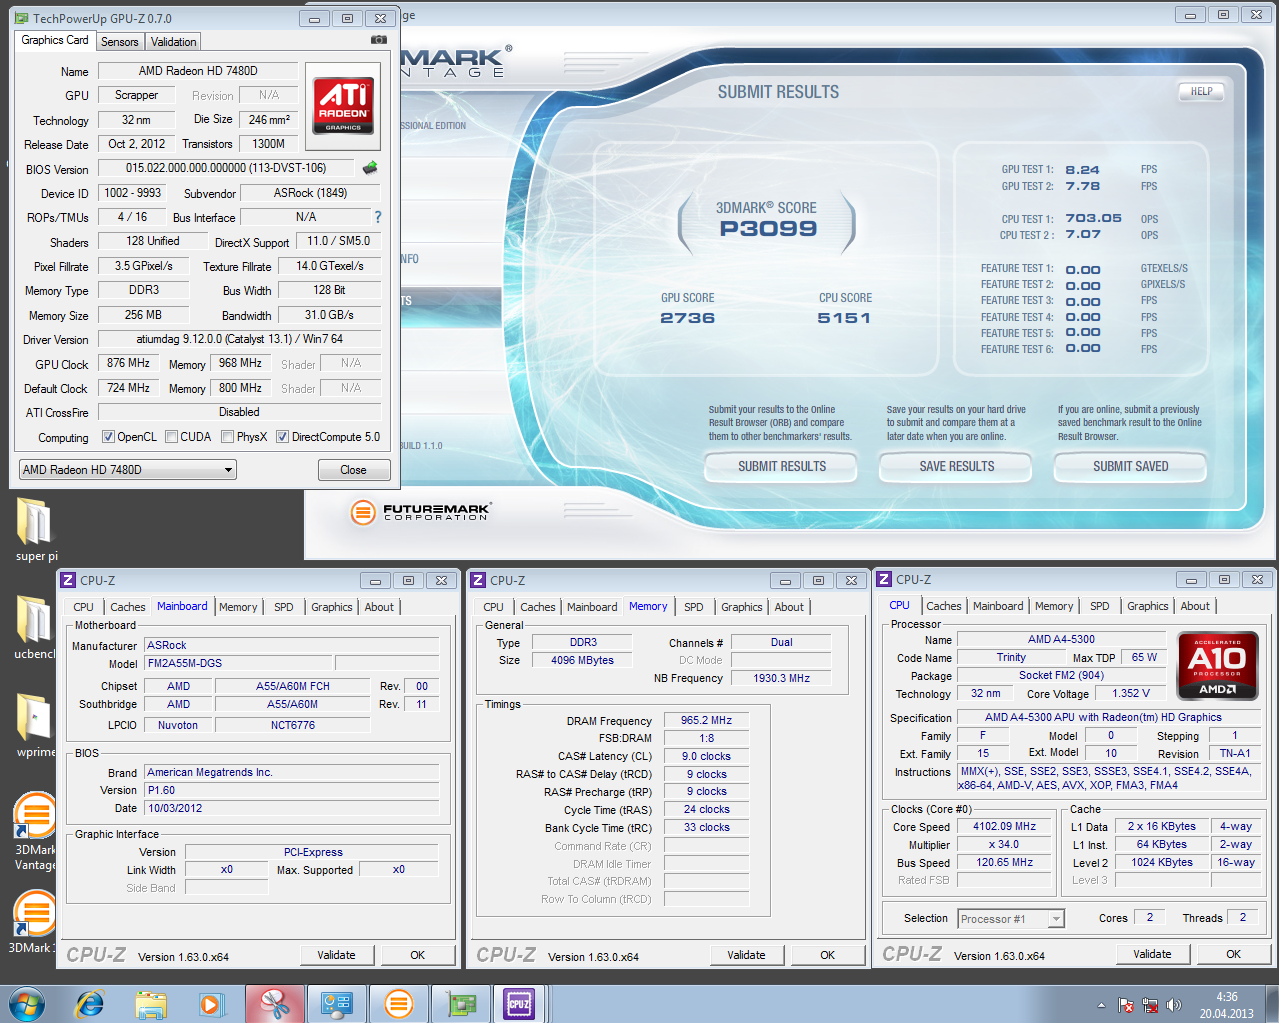Switch to the Sensors tab in GPU-Z

point(120,42)
